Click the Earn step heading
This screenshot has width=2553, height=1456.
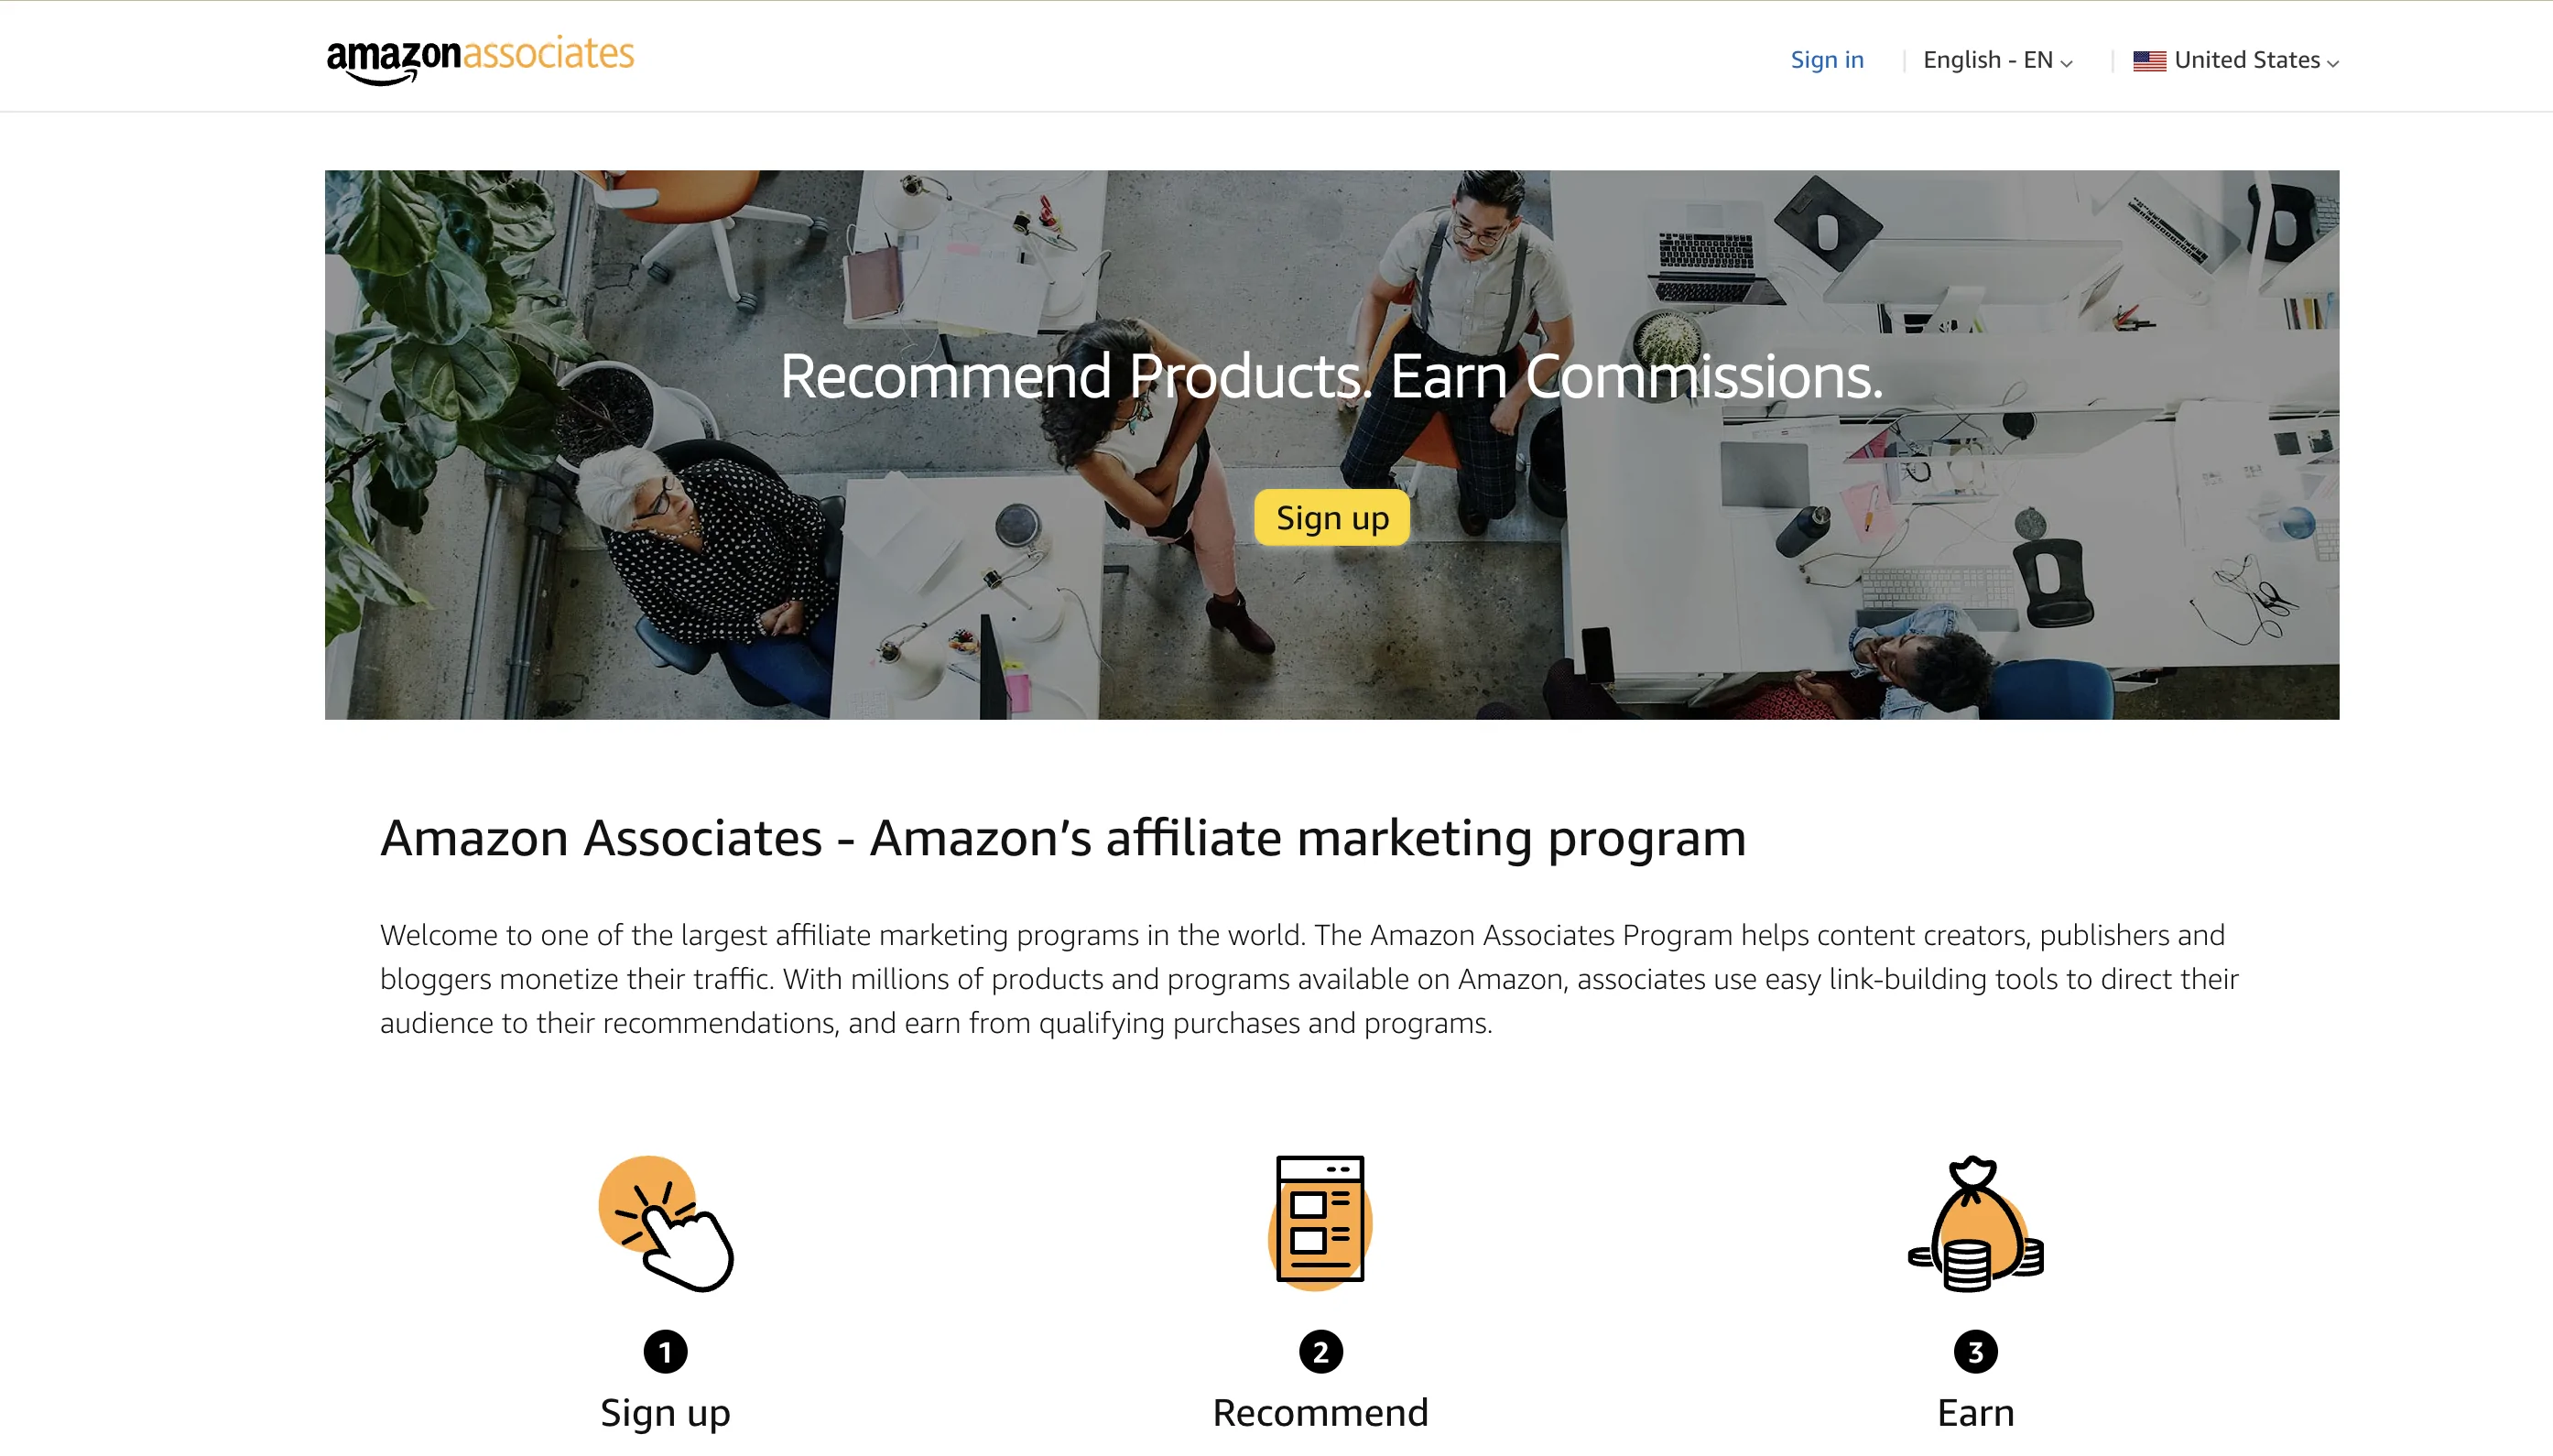[x=1975, y=1413]
